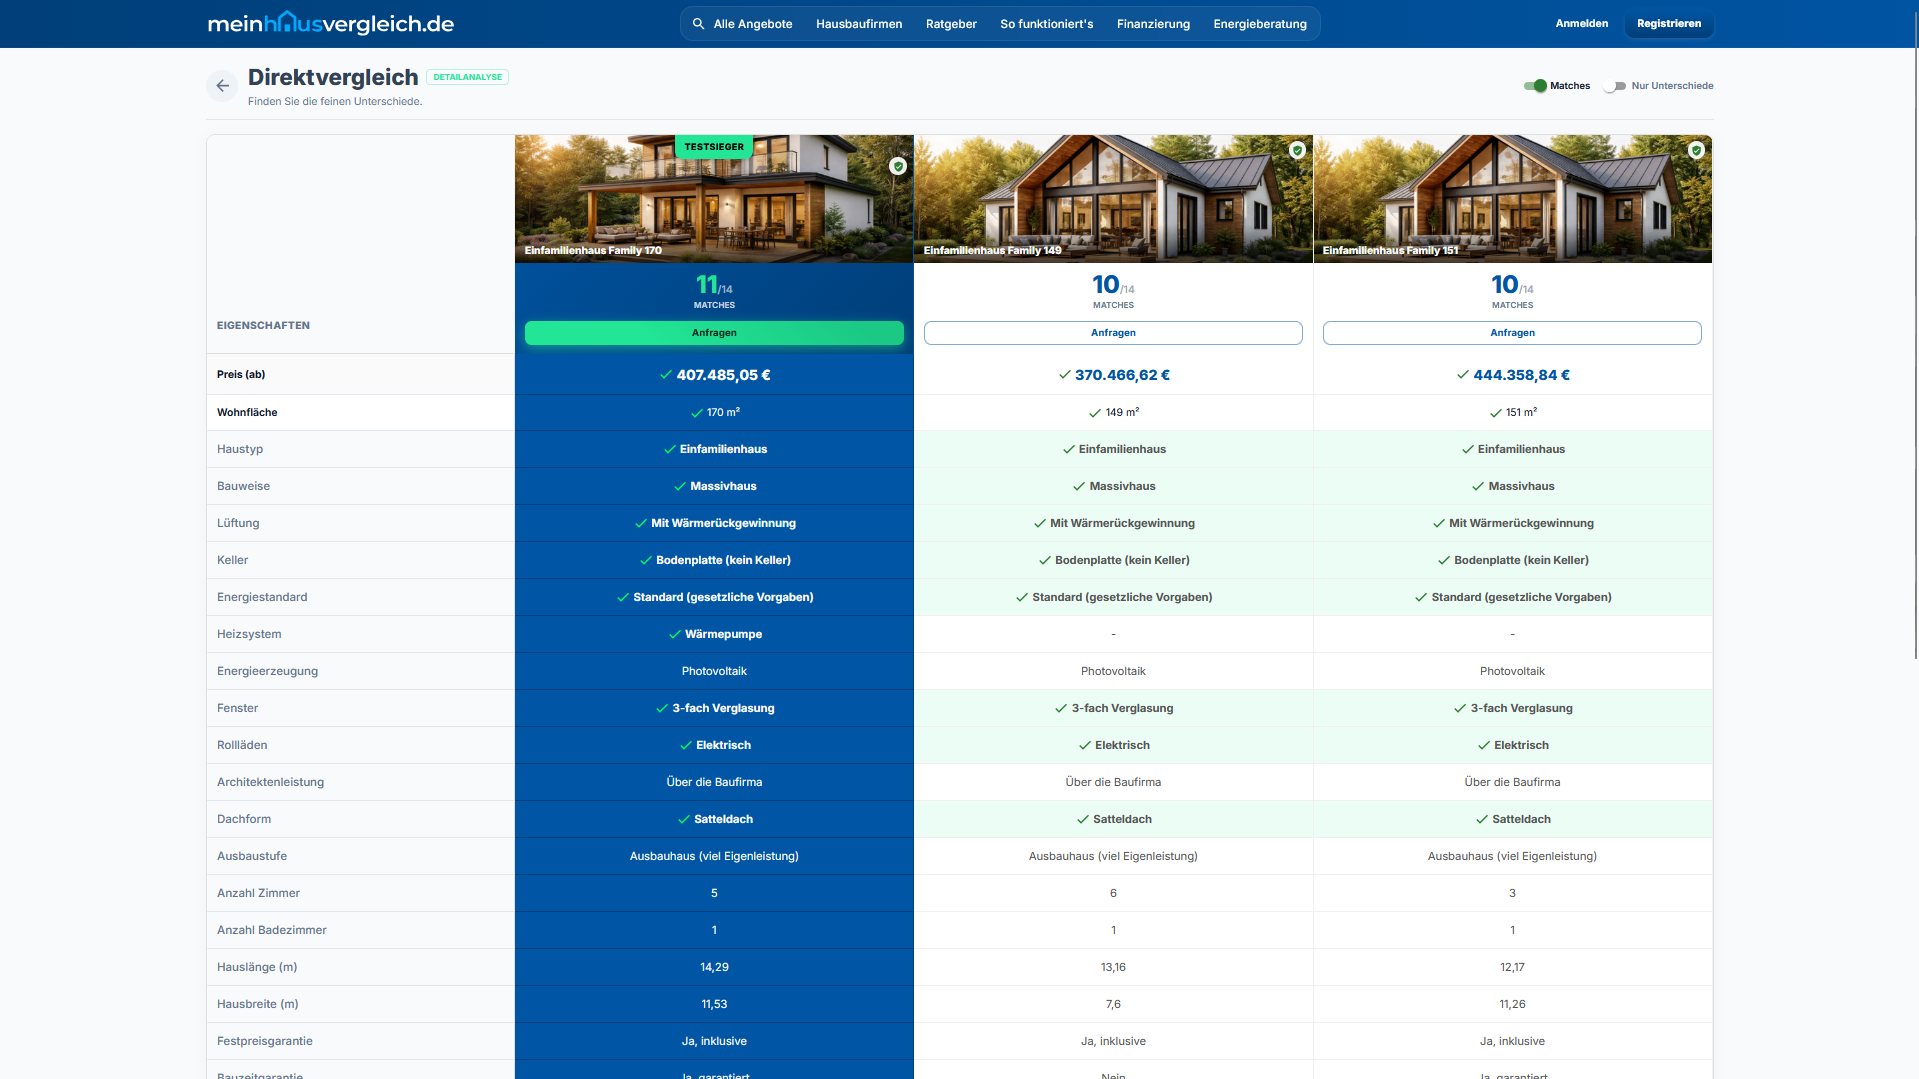Enable the Nur Unterschiede toggle
This screenshot has width=1919, height=1079.
coord(1613,86)
